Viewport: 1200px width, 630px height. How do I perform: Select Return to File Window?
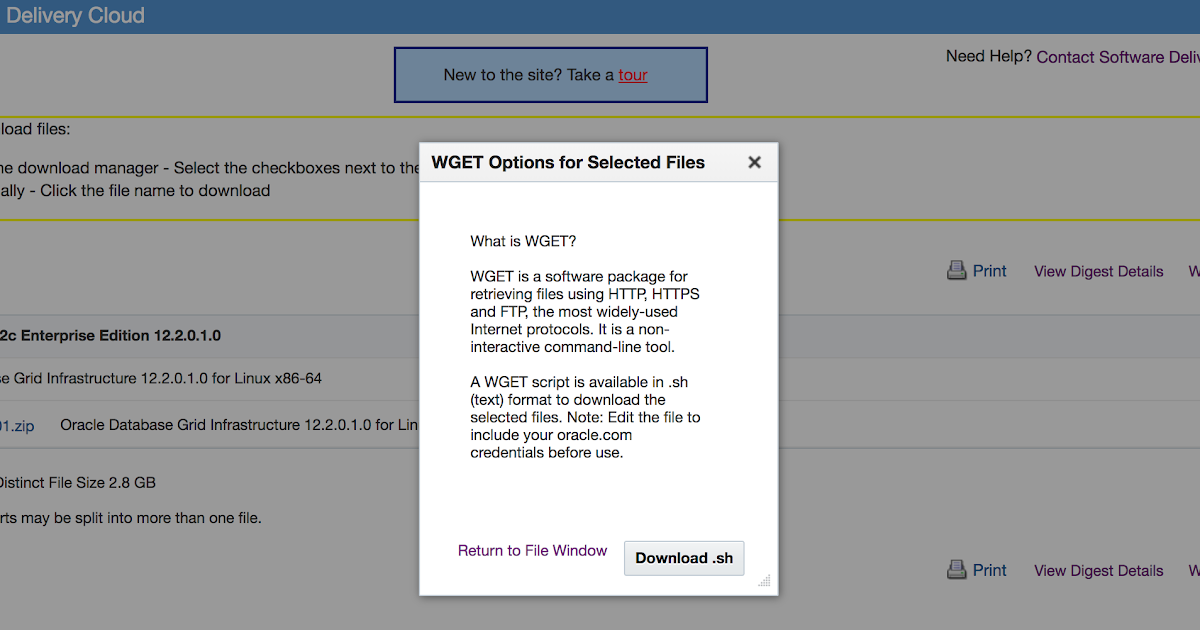pyautogui.click(x=532, y=550)
